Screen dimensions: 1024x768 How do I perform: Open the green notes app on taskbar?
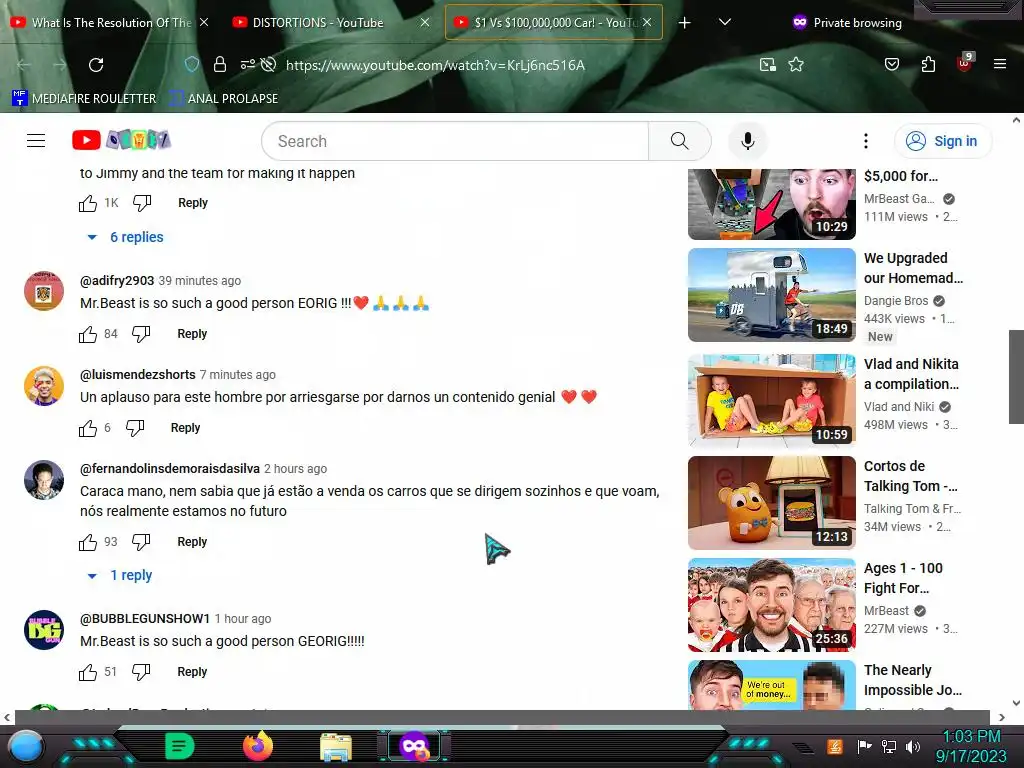click(x=180, y=746)
